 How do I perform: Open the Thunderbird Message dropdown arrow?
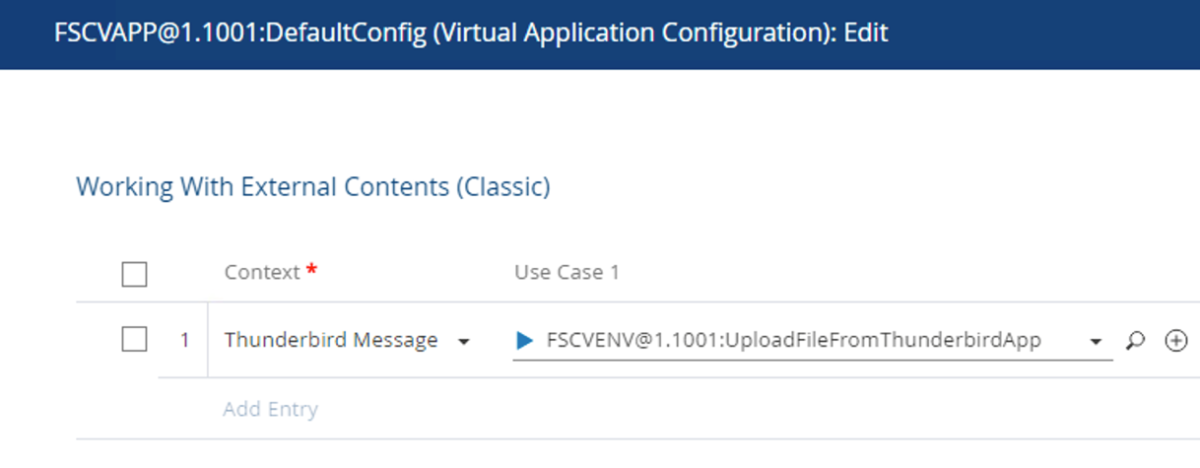tap(463, 342)
